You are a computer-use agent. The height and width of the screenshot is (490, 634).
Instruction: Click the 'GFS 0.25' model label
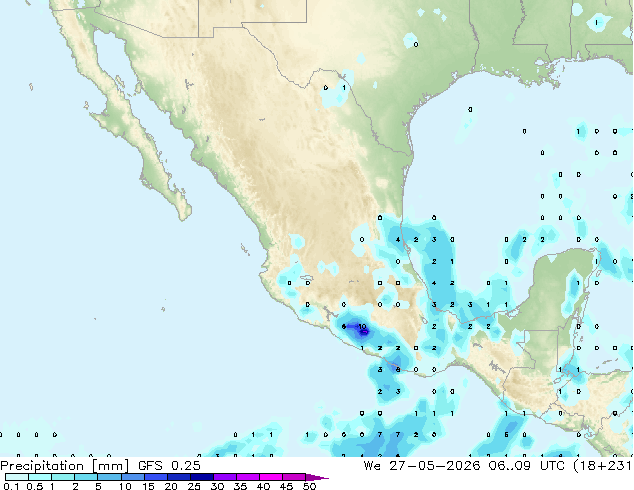pos(169,466)
